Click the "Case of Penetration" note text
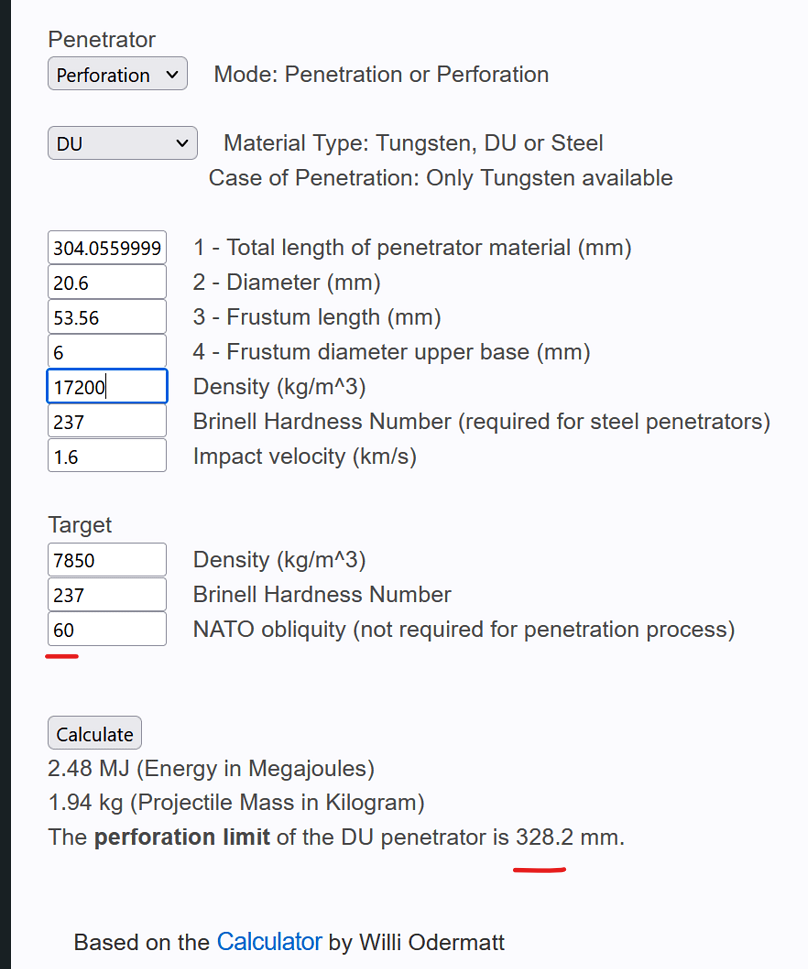This screenshot has height=969, width=808. click(440, 178)
